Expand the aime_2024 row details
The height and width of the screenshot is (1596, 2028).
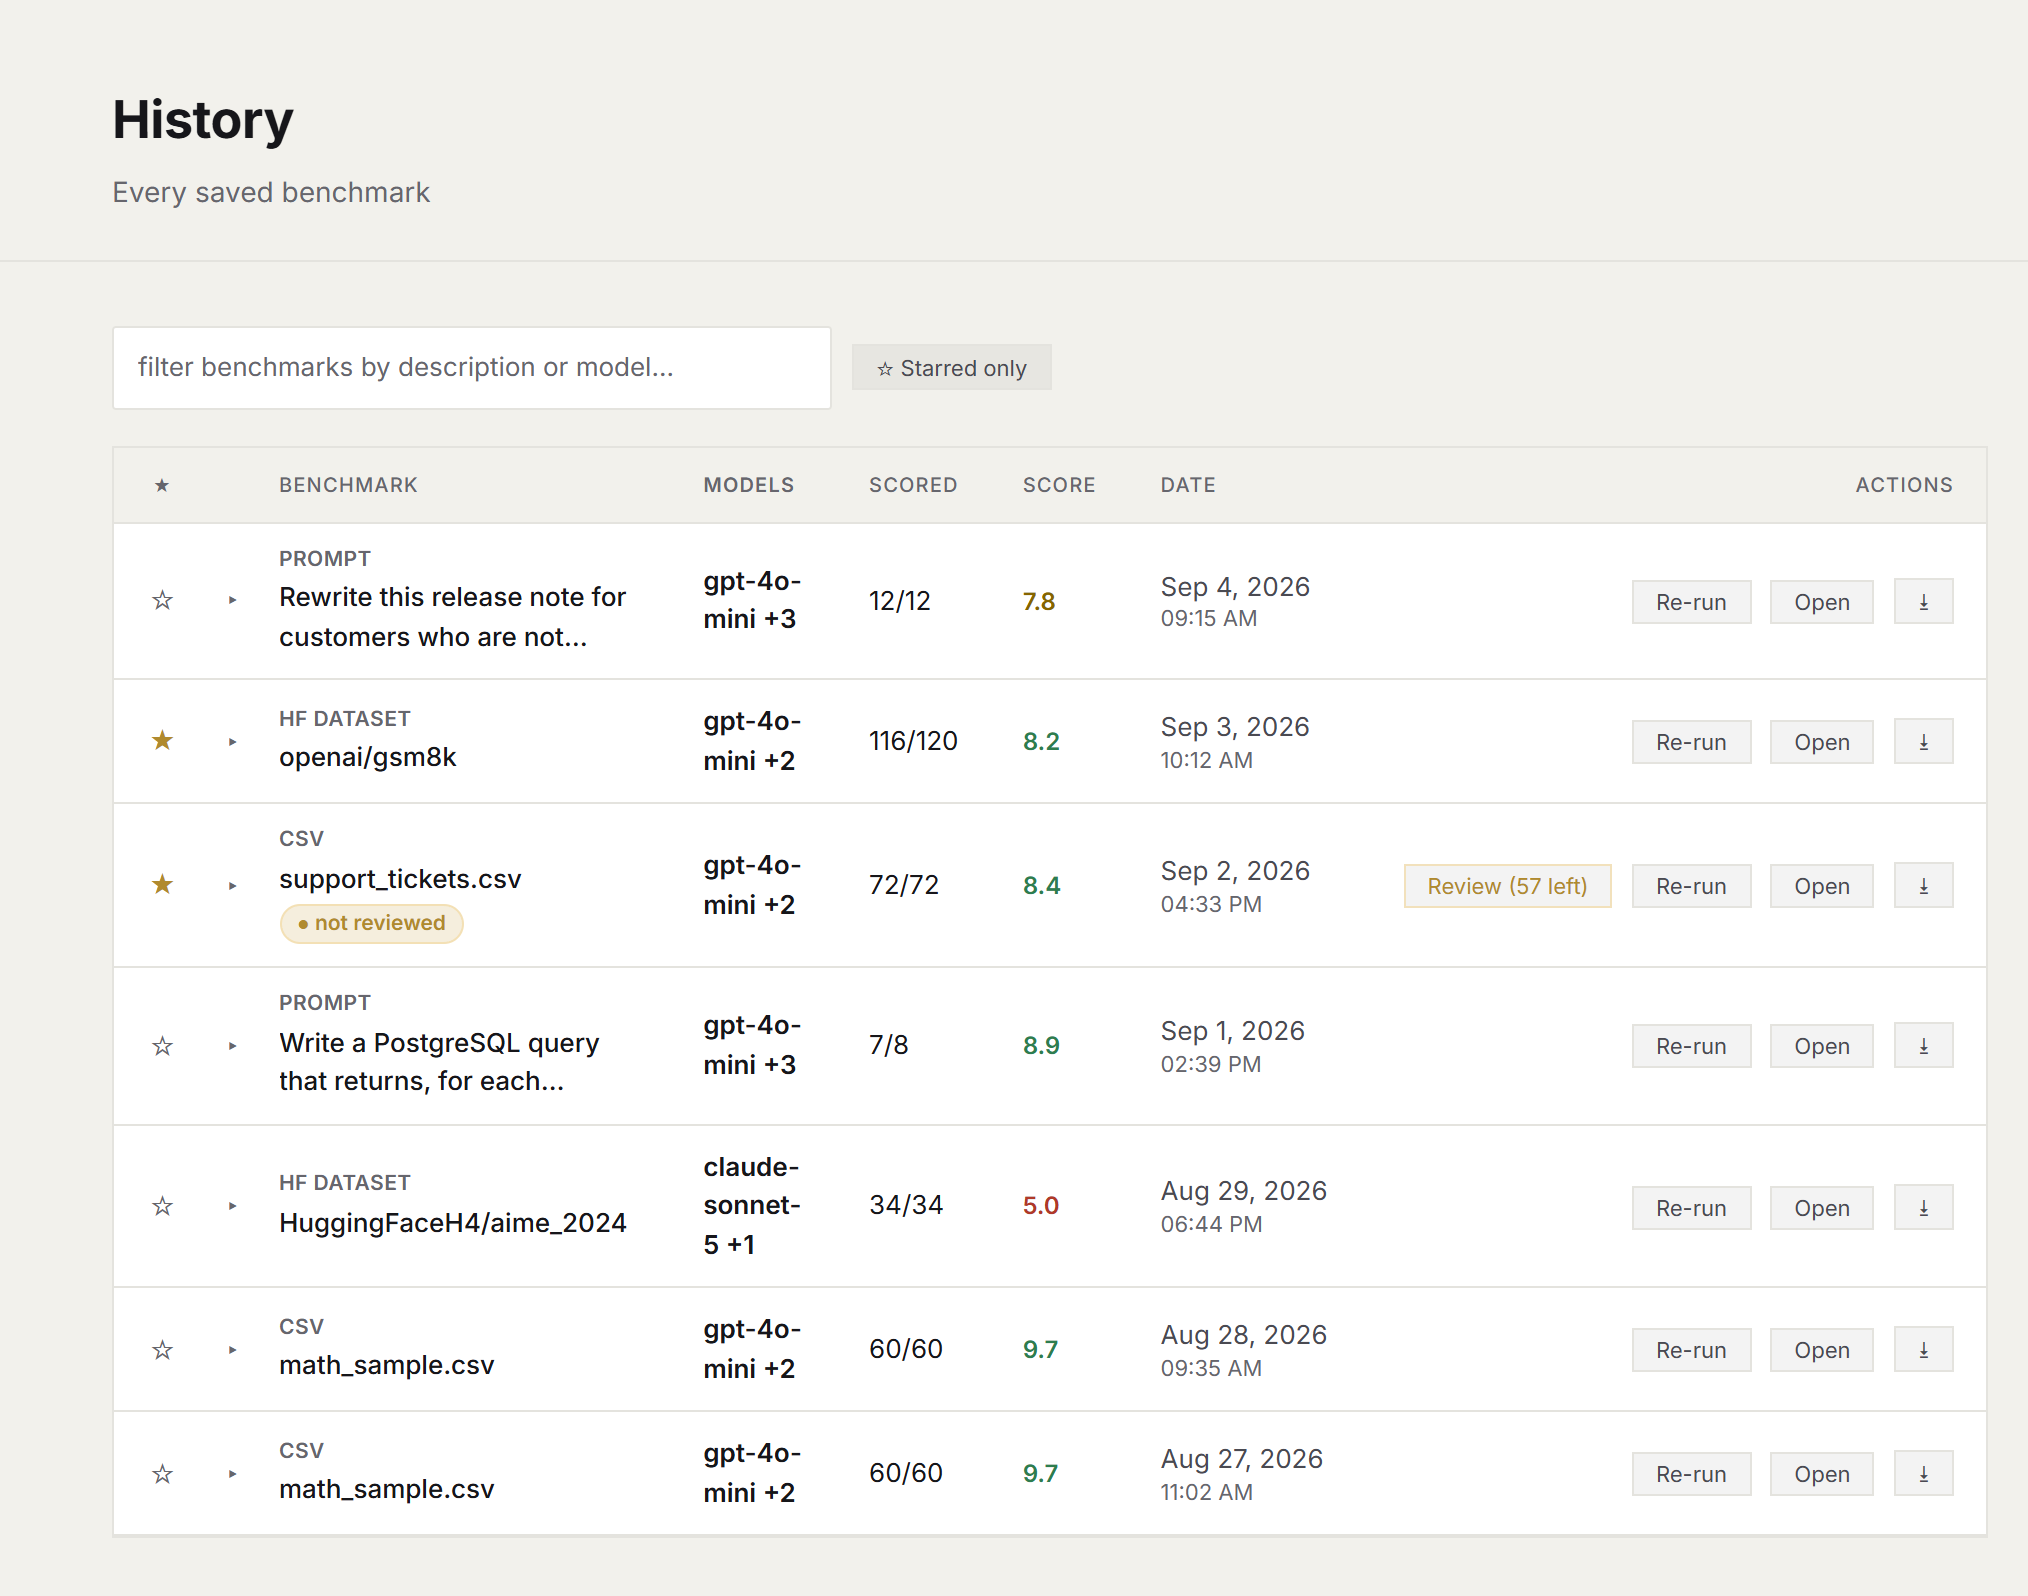click(232, 1206)
